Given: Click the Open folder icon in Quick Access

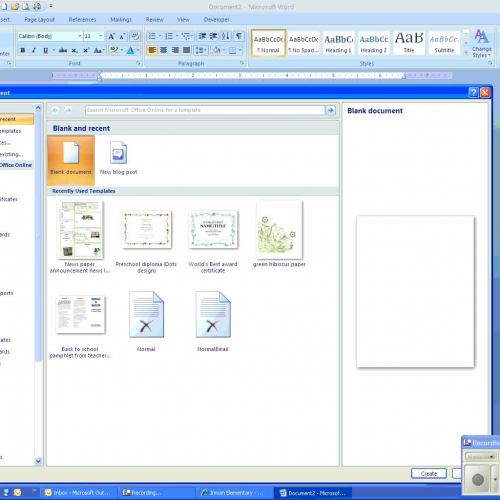Looking at the screenshot, I should pos(15,6).
